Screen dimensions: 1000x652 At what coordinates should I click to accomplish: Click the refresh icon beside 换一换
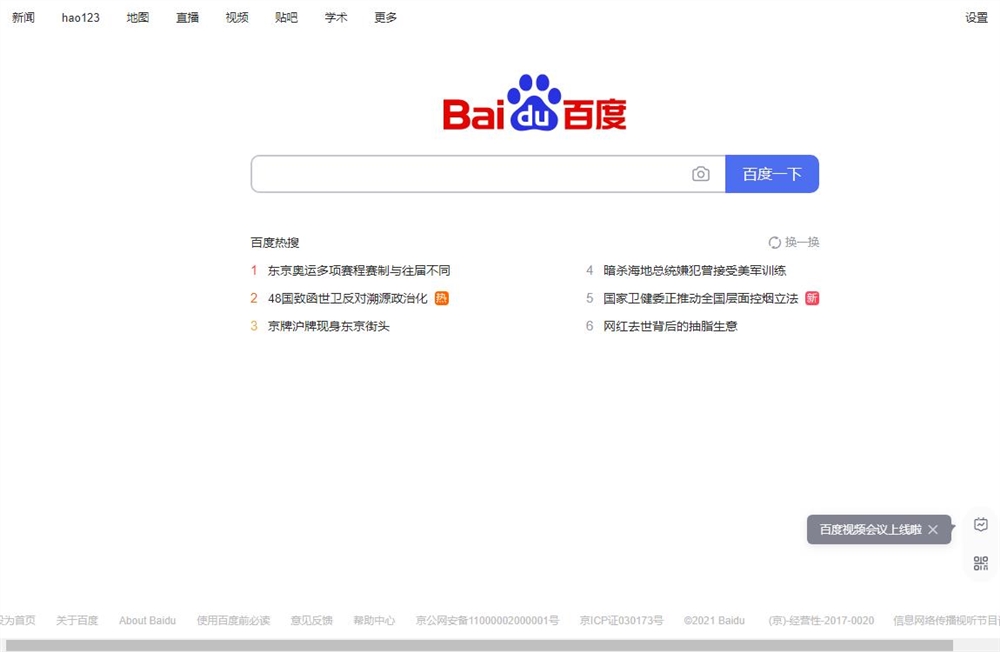tap(774, 242)
